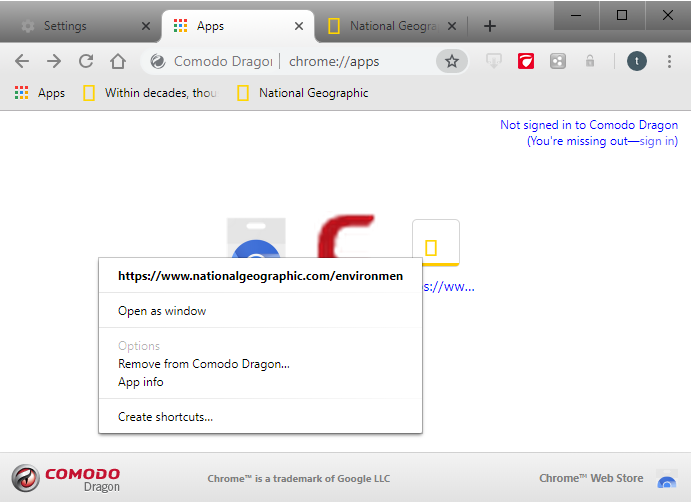Select the Apps tab
691x502 pixels.
tap(238, 26)
